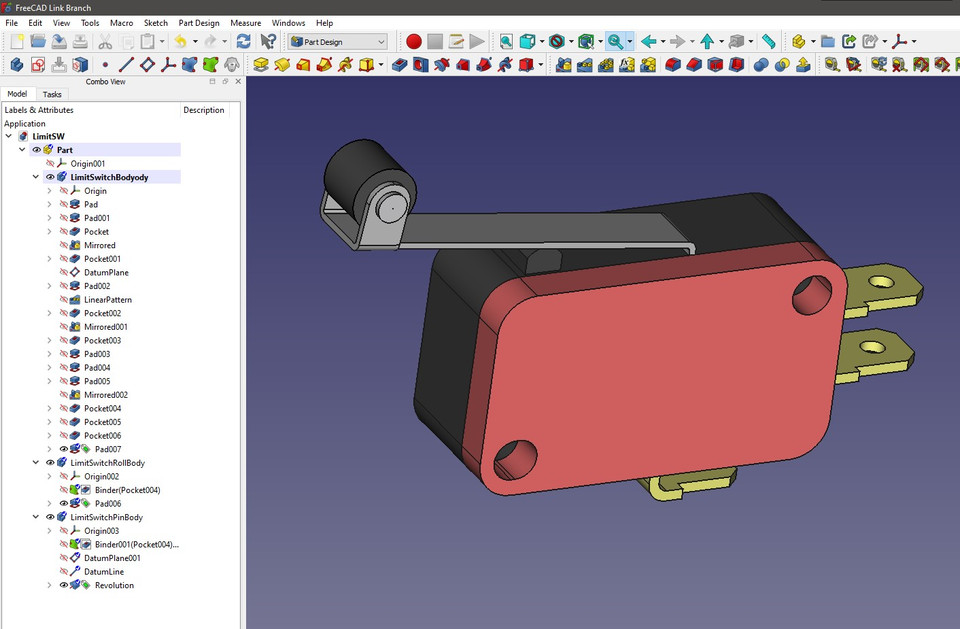This screenshot has width=960, height=629.
Task: Click the Refresh document icon
Action: pyautogui.click(x=243, y=41)
